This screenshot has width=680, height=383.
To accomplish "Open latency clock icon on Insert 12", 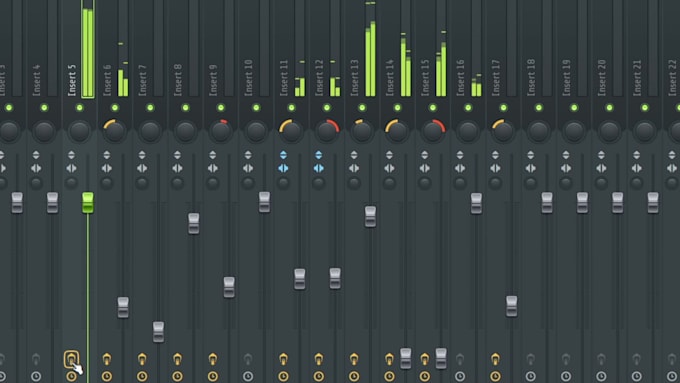I will coord(318,376).
